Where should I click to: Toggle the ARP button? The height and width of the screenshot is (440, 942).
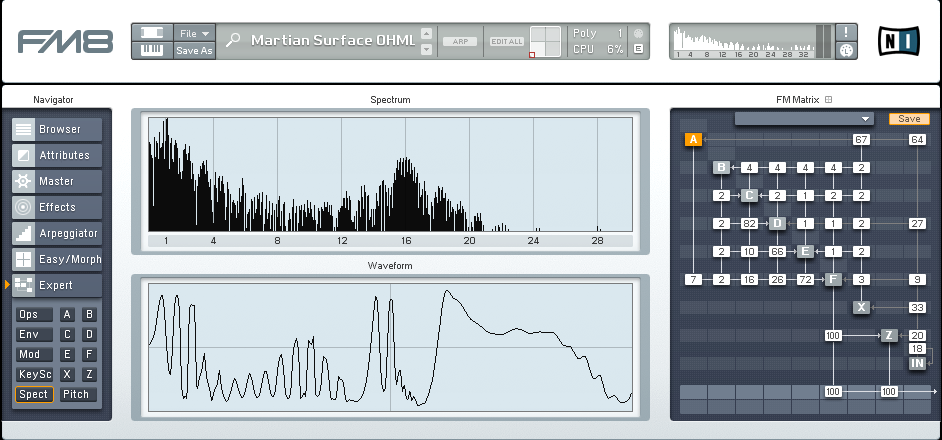[x=460, y=41]
